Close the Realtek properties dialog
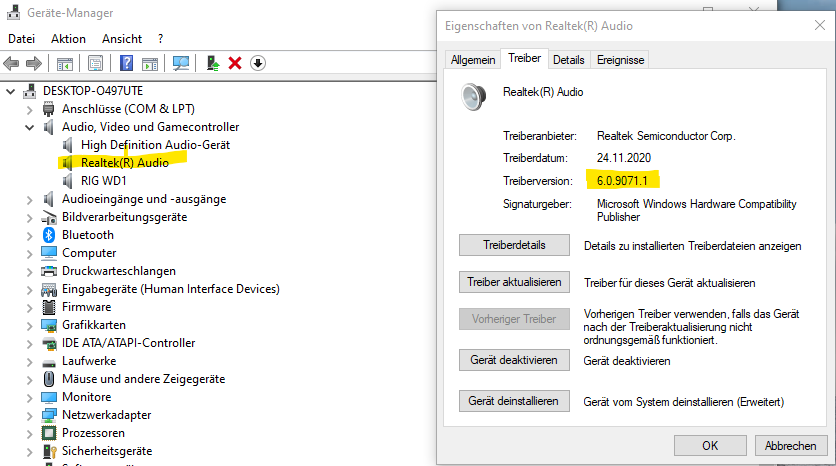Viewport: 836px width, 466px height. tap(820, 25)
